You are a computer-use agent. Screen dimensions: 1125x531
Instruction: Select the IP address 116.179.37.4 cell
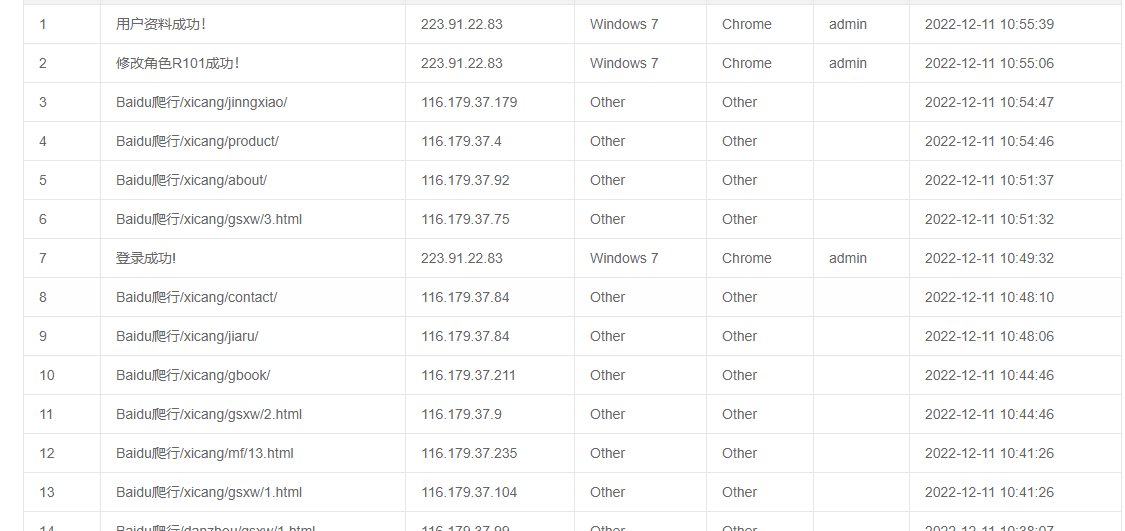(461, 141)
